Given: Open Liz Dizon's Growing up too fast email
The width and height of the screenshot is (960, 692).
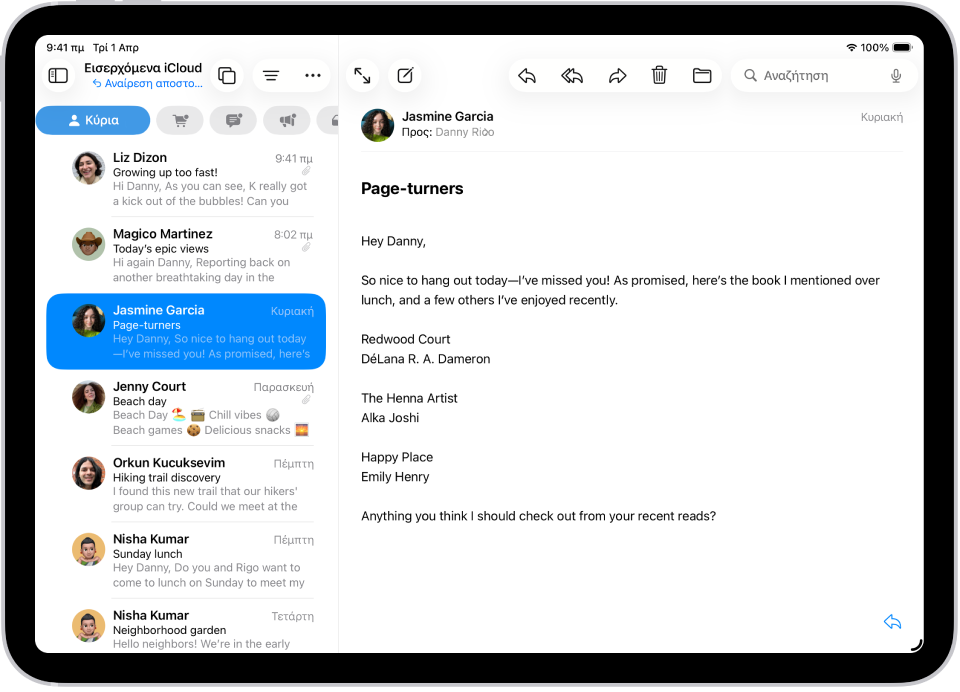Looking at the screenshot, I should [186, 179].
